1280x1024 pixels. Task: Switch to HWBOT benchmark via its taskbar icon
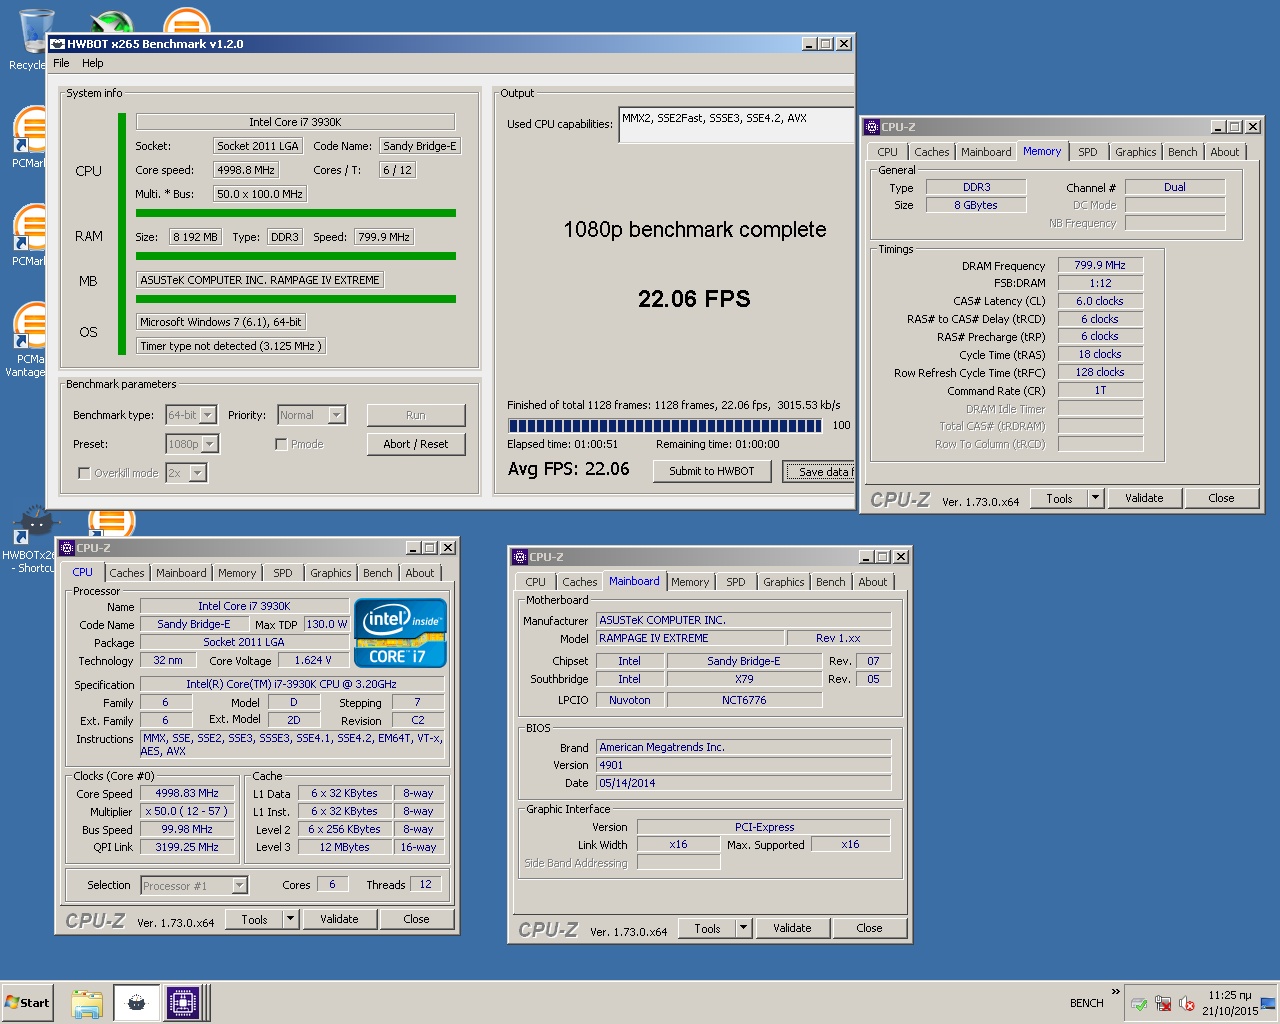[x=137, y=1003]
